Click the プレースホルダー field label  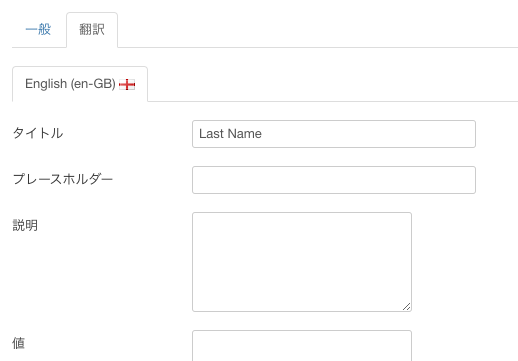tap(63, 179)
